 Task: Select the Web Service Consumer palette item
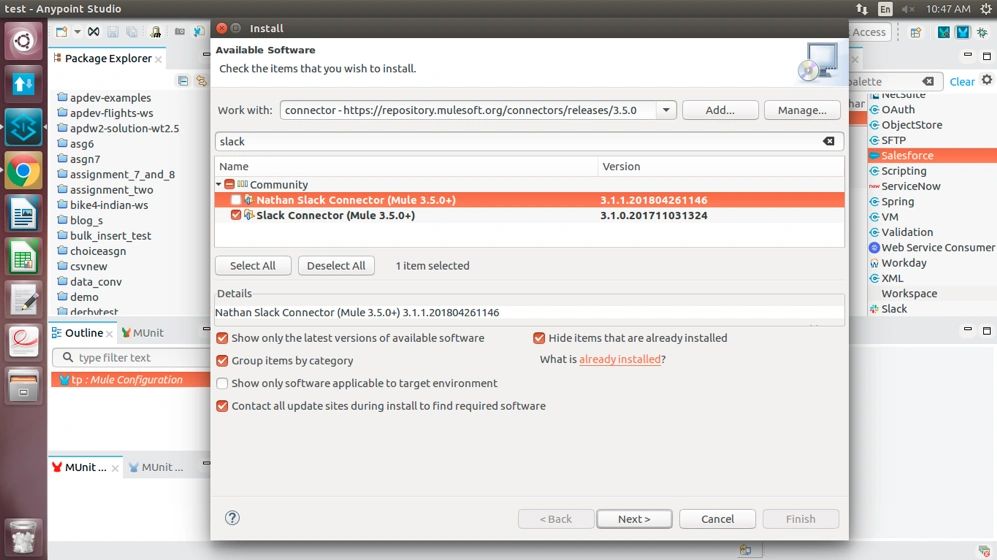point(932,248)
